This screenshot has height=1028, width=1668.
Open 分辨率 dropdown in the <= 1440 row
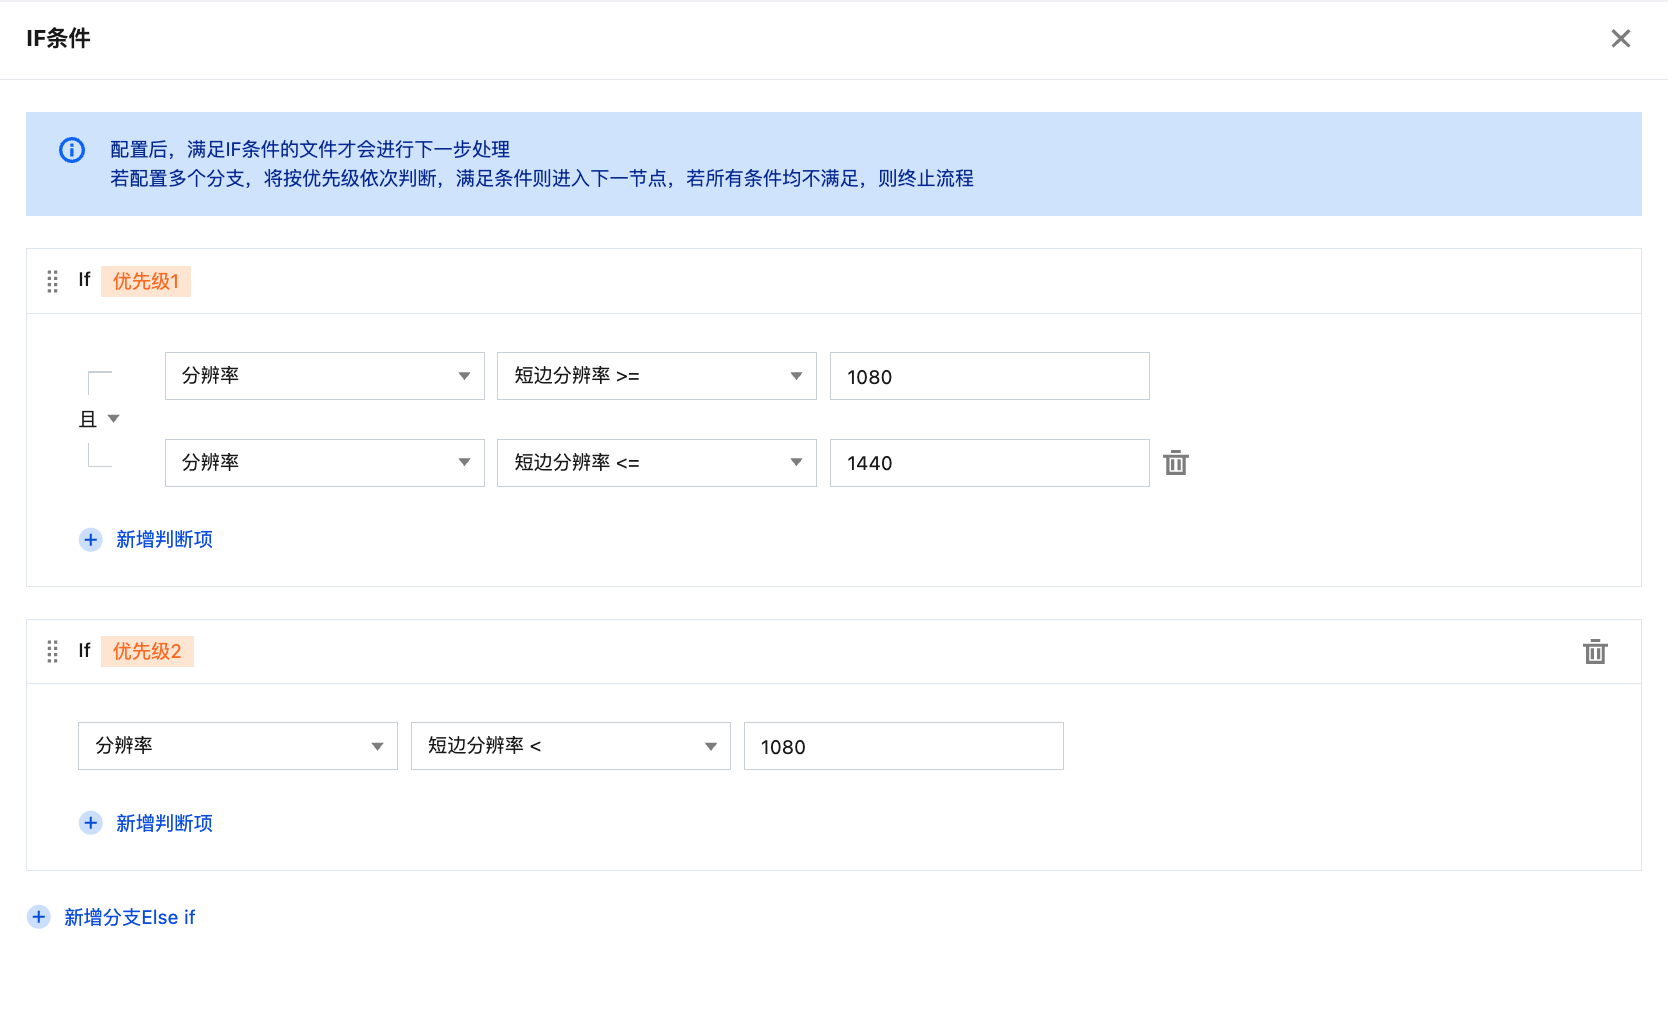325,463
